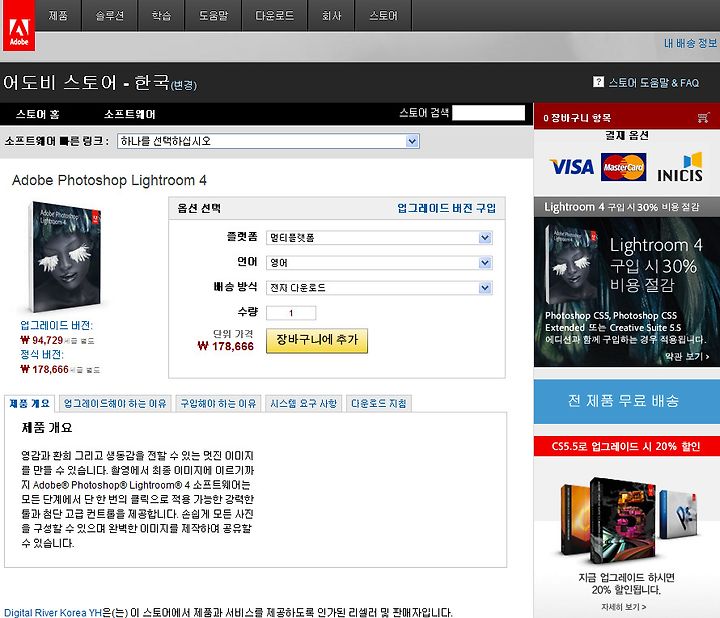Open 0 장바구니 항목 cart bar

tap(627, 118)
